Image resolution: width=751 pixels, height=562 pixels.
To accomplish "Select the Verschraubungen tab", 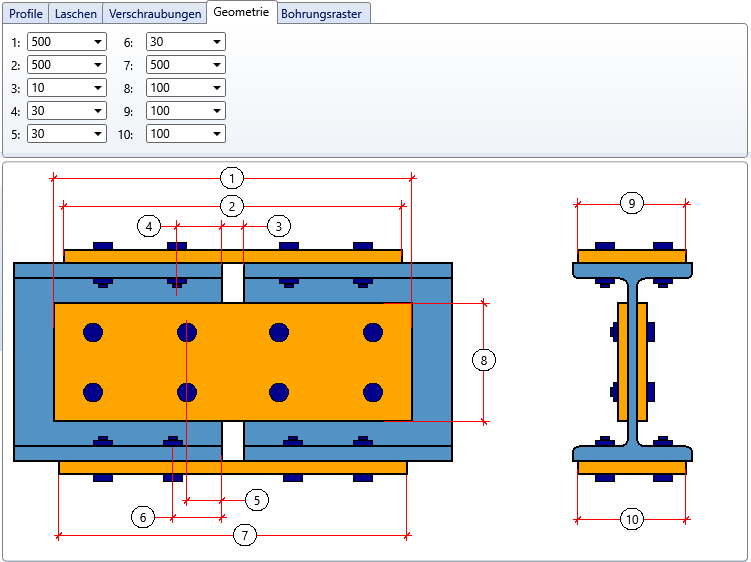I will tap(155, 14).
